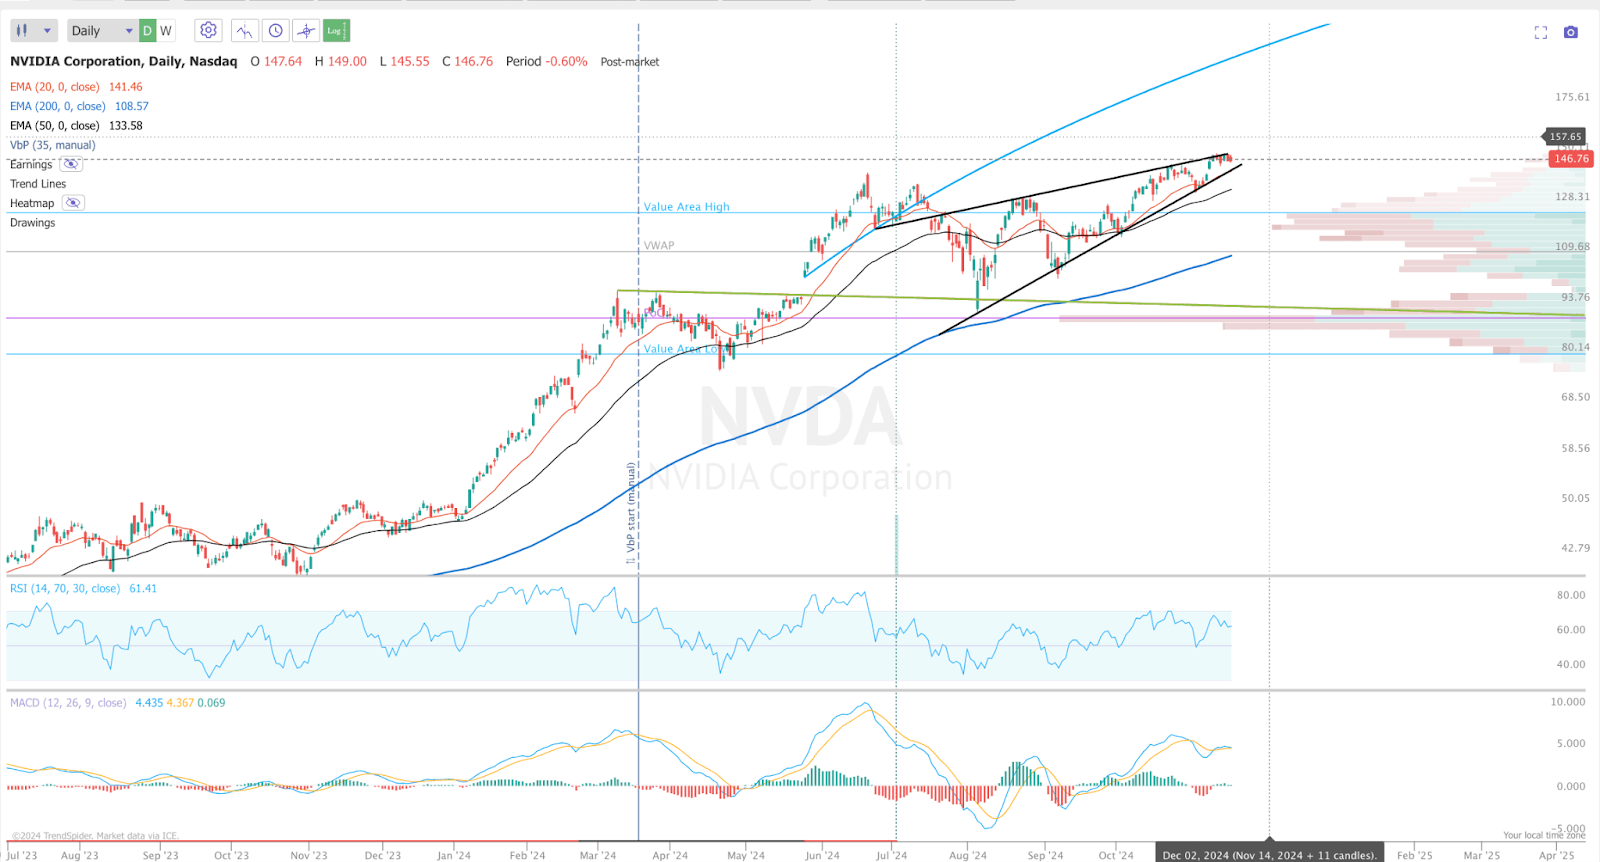Toggle Heatmap visibility eye icon
This screenshot has height=862, width=1600.
[x=73, y=203]
